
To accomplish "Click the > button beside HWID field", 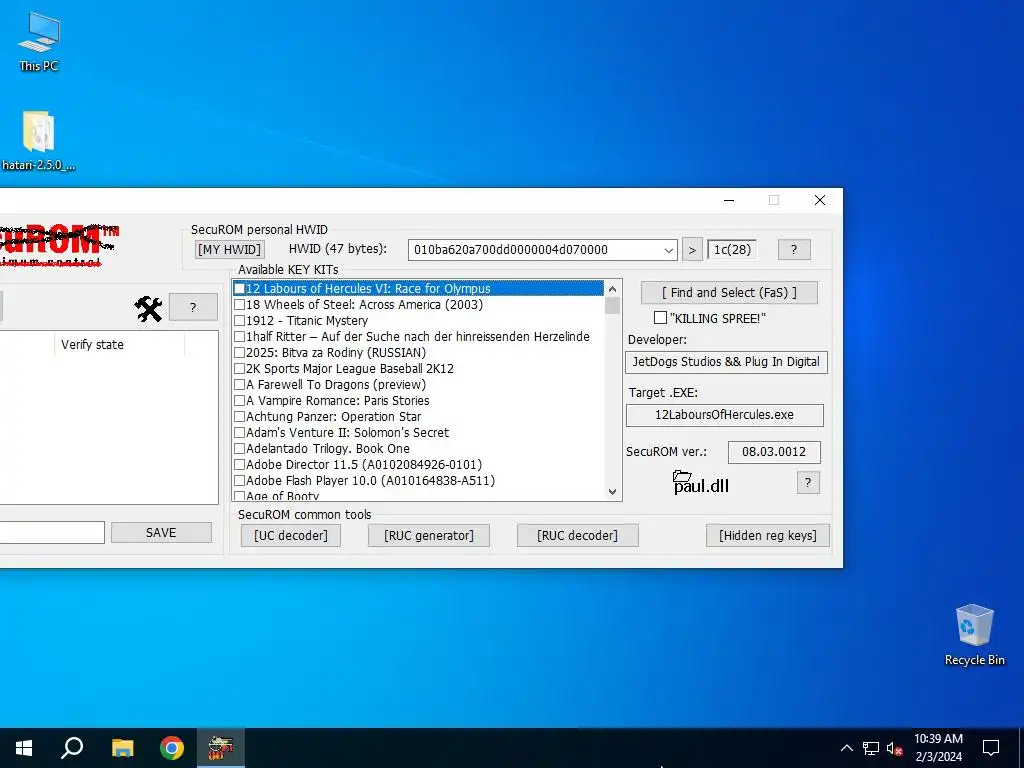I will 692,249.
